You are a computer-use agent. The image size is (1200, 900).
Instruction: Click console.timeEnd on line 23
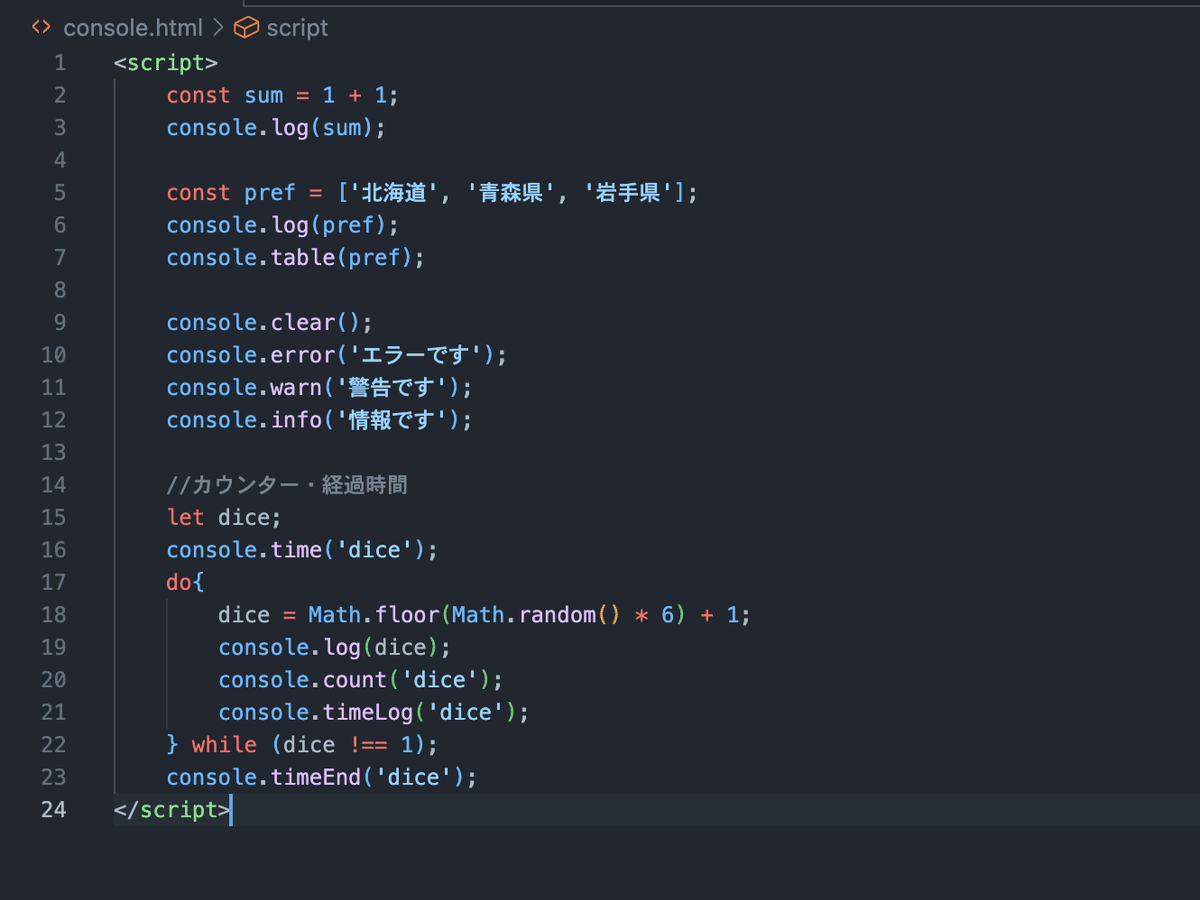(266, 776)
